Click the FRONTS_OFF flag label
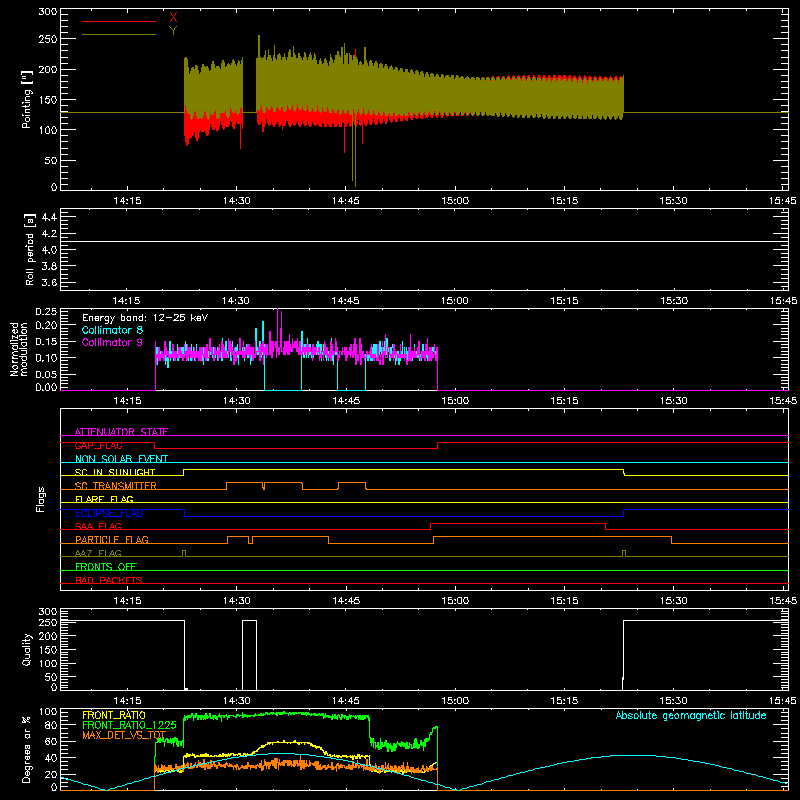This screenshot has height=800, width=800. (106, 566)
